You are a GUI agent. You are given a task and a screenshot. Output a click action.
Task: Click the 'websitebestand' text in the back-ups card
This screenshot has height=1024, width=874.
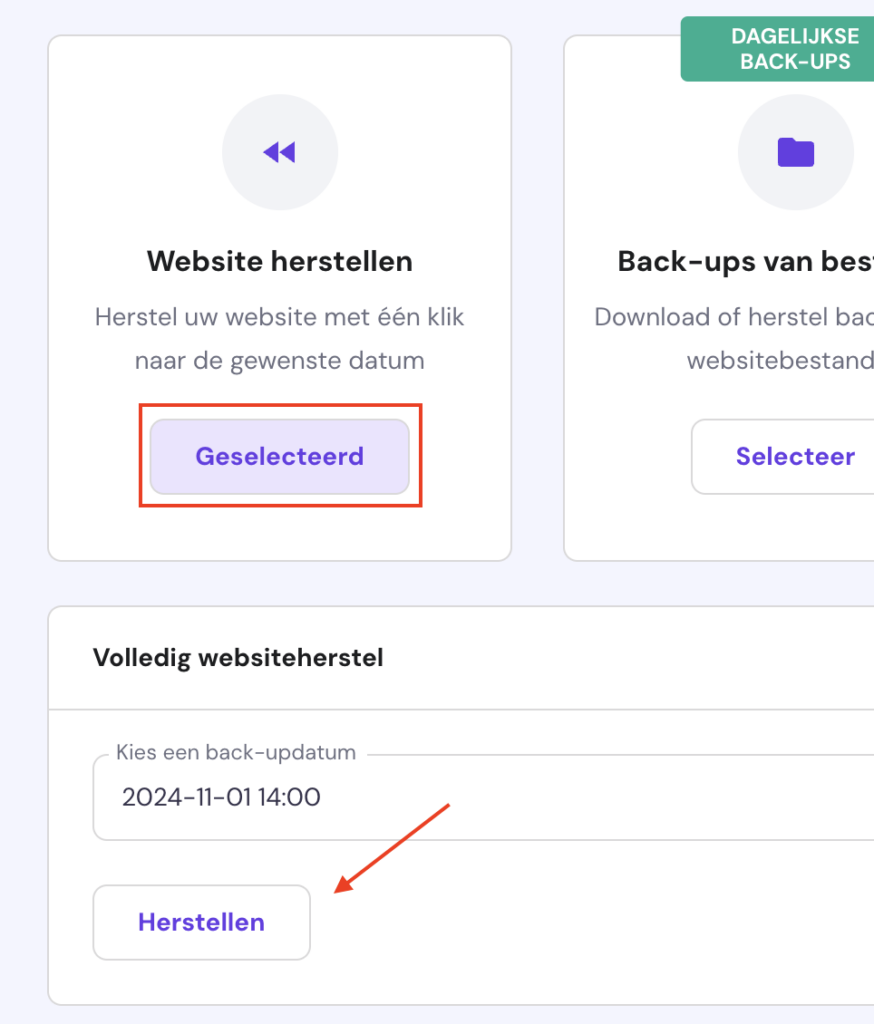[780, 360]
